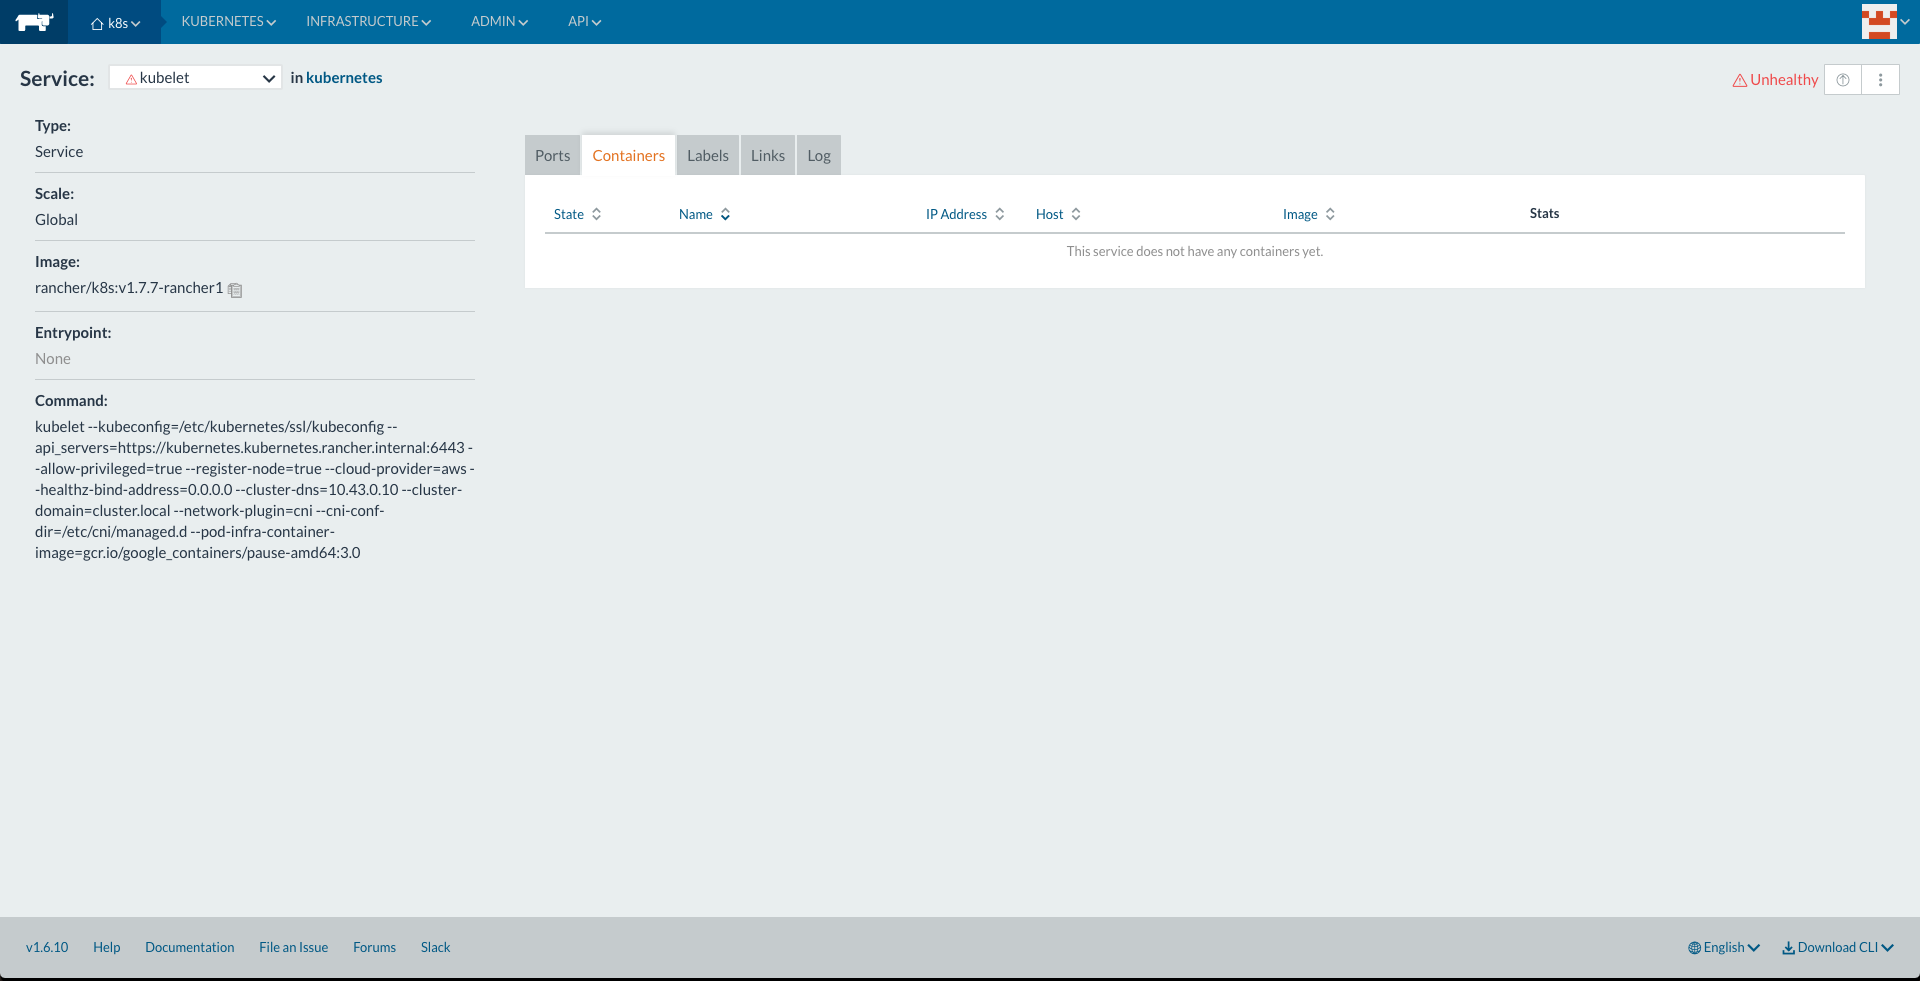Click the File an Issue link
1920x981 pixels.
click(x=293, y=947)
